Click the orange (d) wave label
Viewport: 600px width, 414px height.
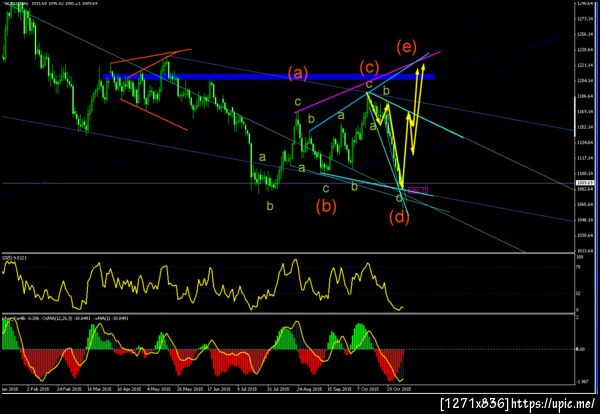[x=399, y=218]
